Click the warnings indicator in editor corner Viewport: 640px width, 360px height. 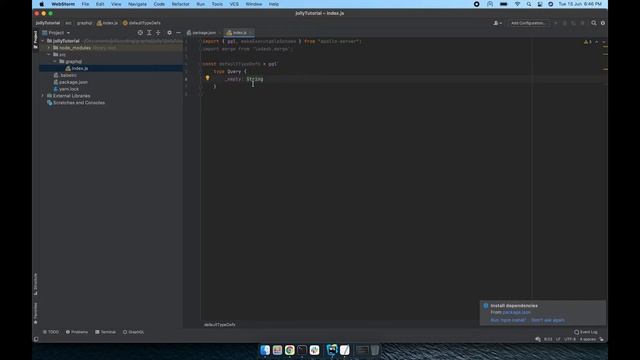tap(587, 42)
